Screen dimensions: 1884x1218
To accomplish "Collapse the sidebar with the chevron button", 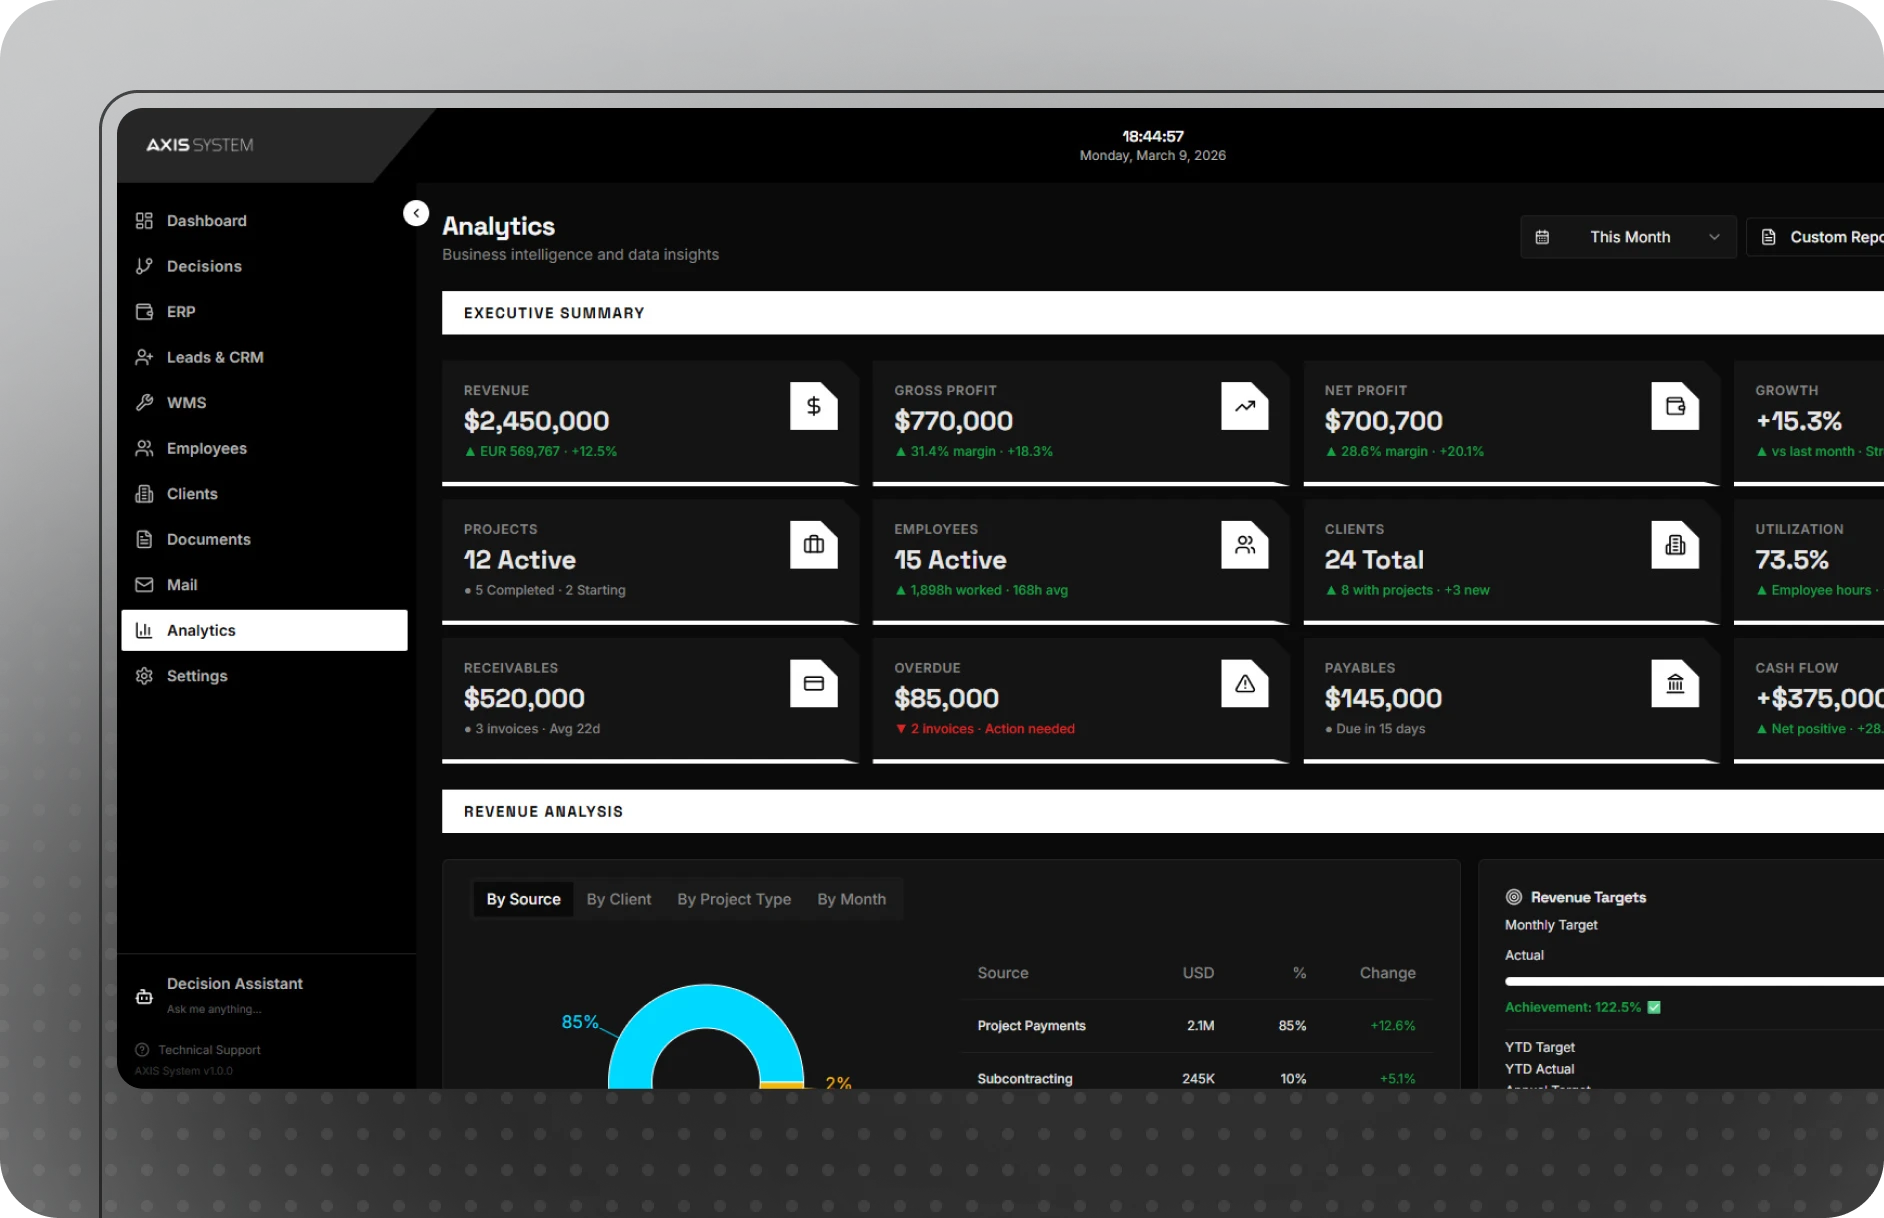I will pos(416,213).
